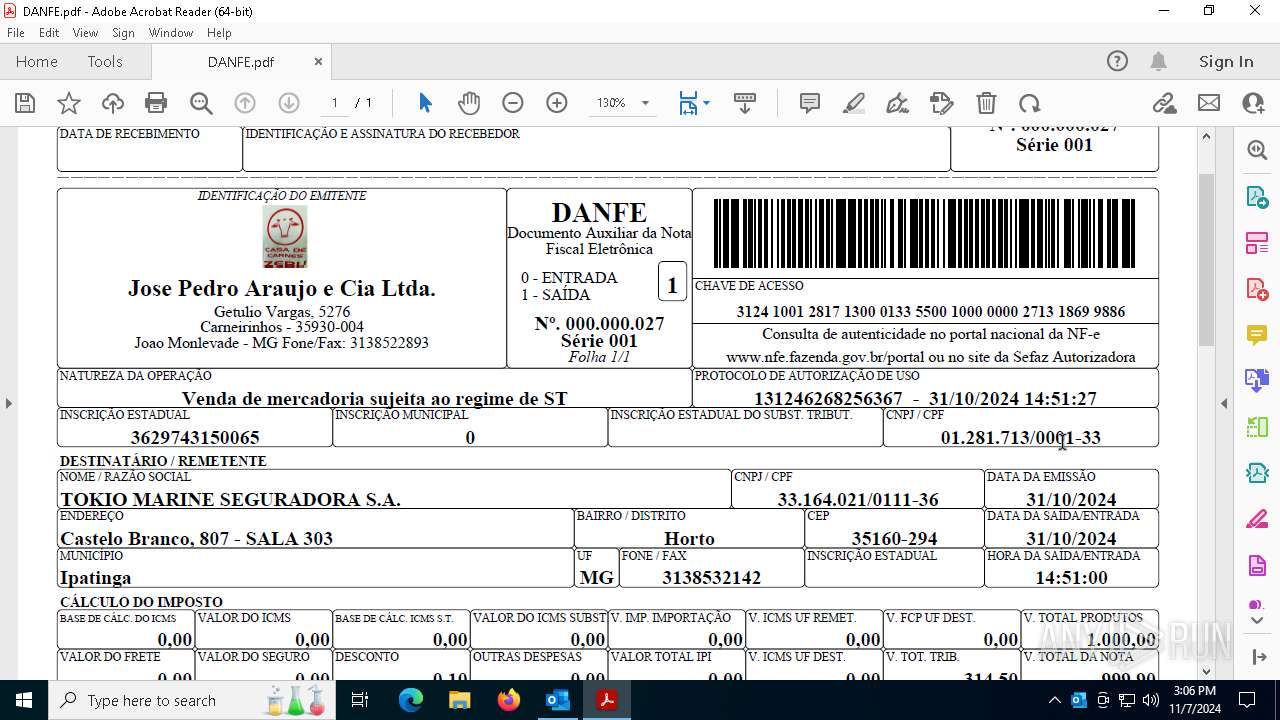Screen dimensions: 1280x720
Task: Open Create PDF in the right tools pane
Action: pos(1257,289)
